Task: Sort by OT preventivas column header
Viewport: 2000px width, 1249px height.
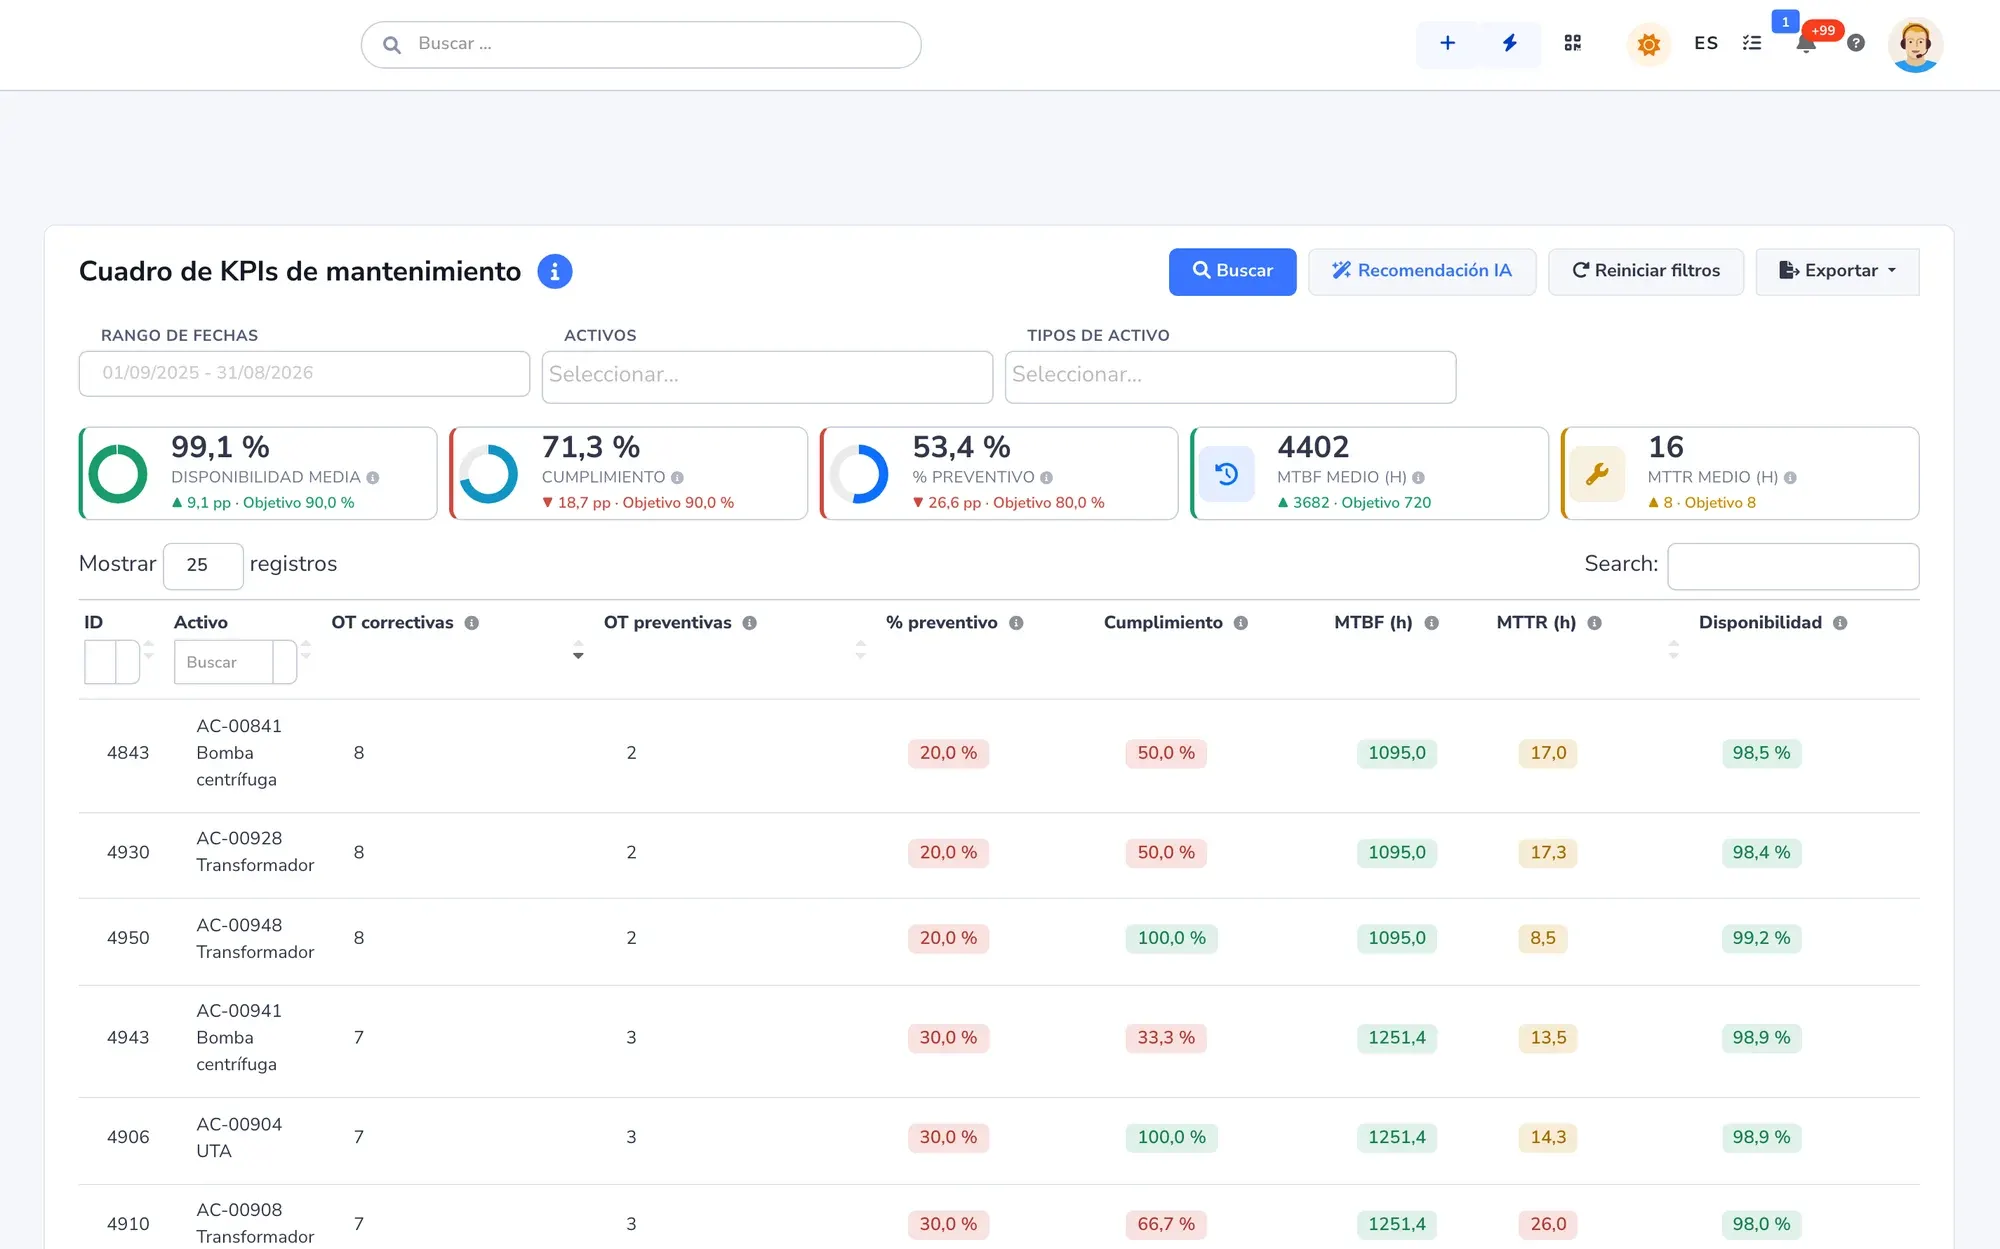Action: (x=667, y=622)
